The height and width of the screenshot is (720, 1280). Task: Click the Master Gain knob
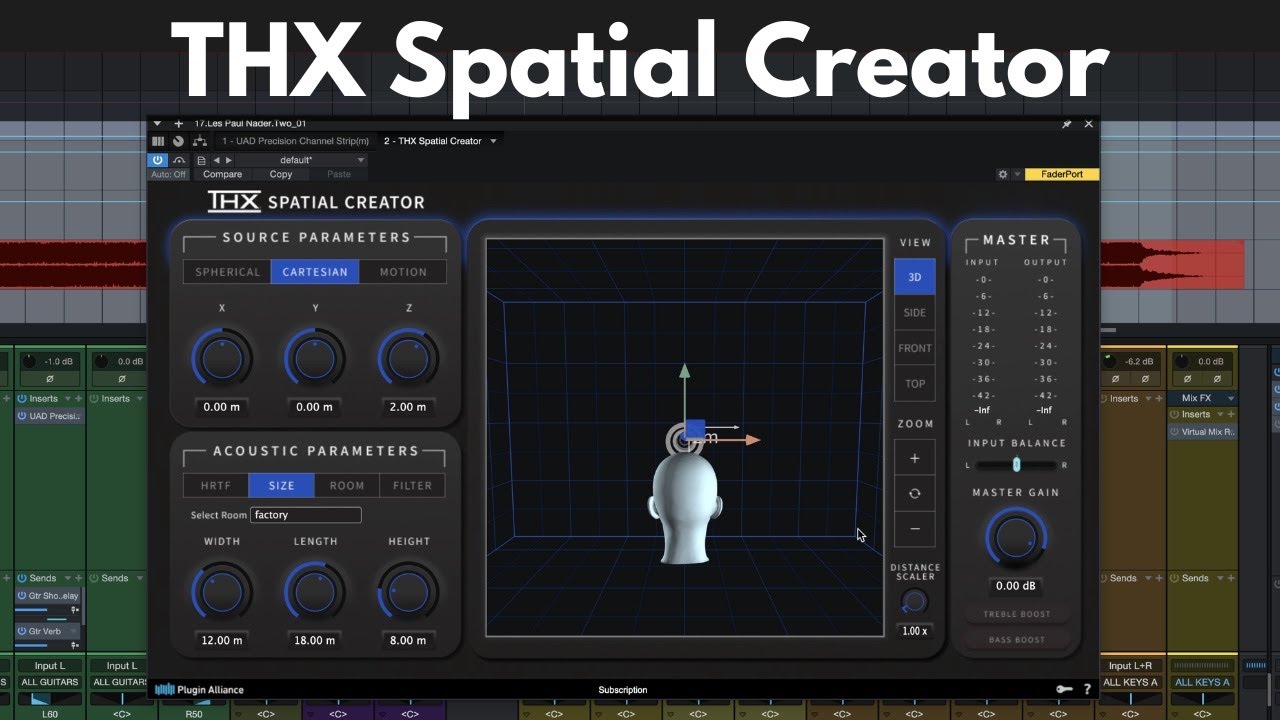coord(1016,538)
